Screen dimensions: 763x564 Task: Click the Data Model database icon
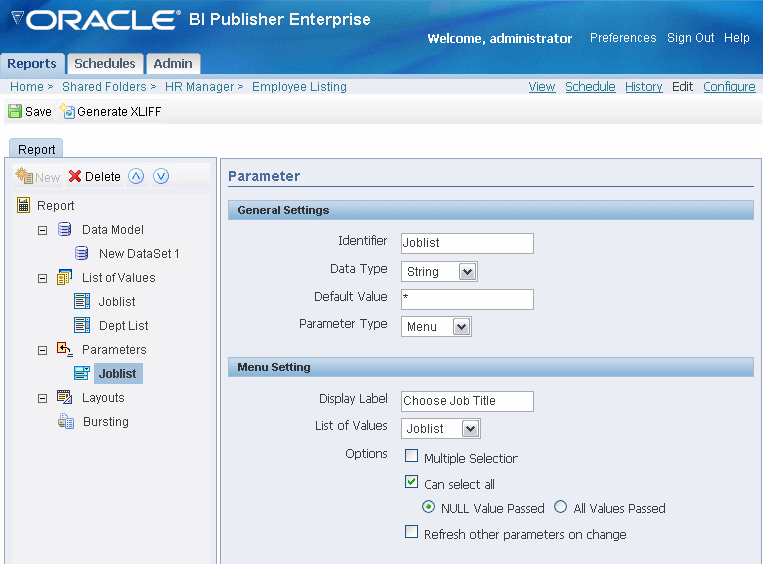65,229
